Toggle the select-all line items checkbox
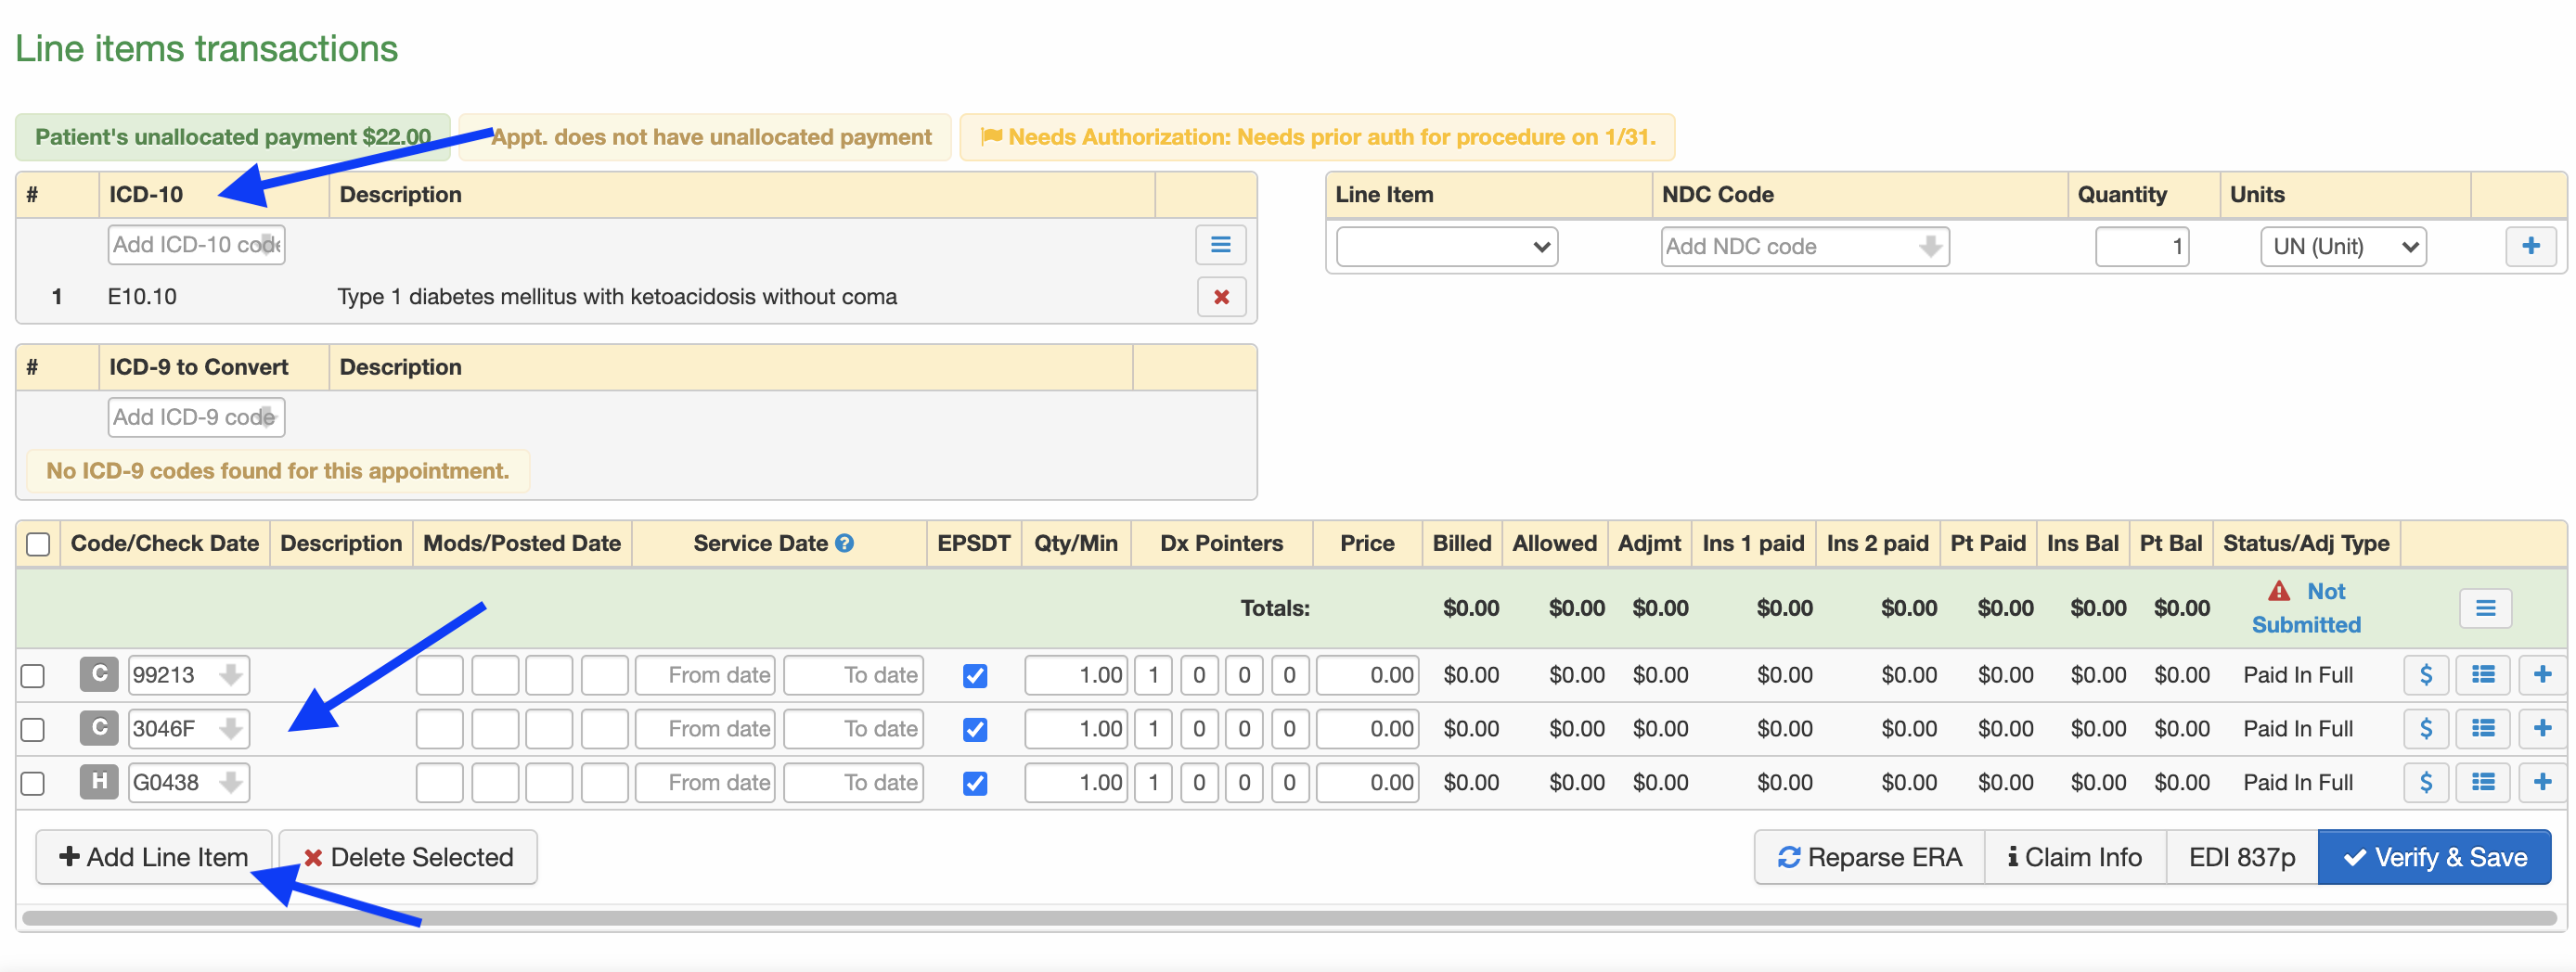Screen dimensions: 2576x972 click(38, 544)
